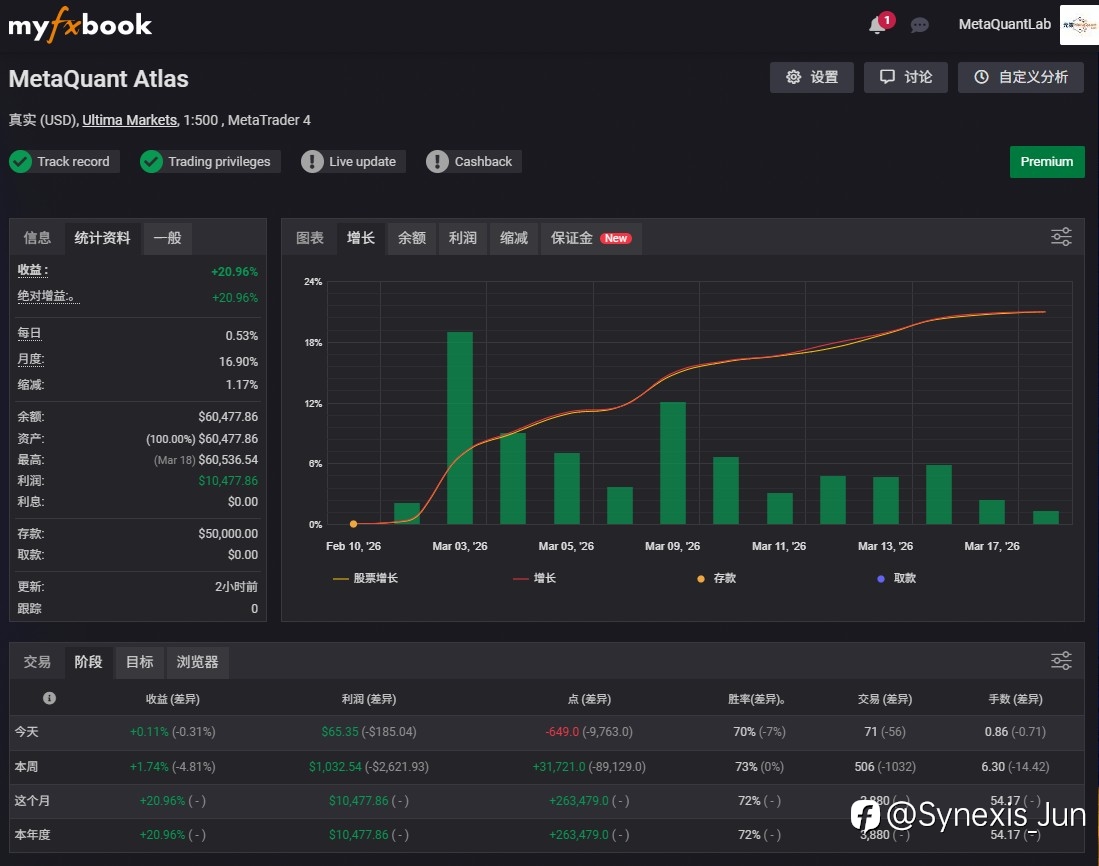Viewport: 1099px width, 866px height.
Task: Select the 缩减 drawdown tab
Action: (x=514, y=238)
